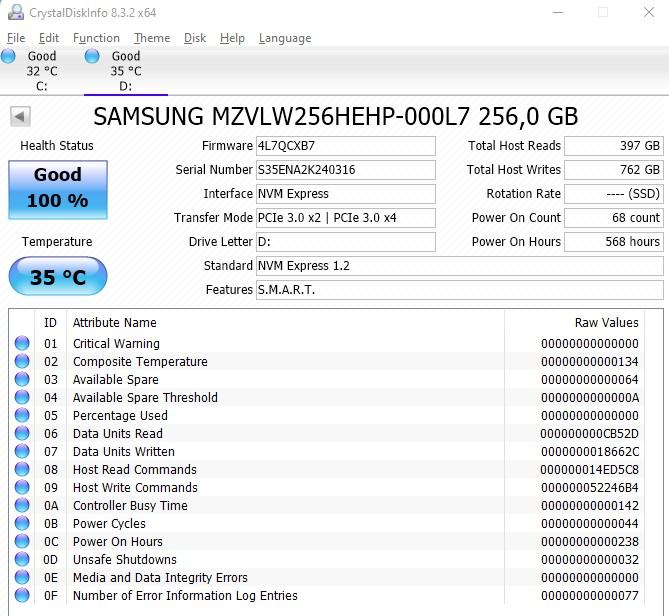Click the status orb for Data Units Written
This screenshot has height=616, width=669.
point(22,451)
